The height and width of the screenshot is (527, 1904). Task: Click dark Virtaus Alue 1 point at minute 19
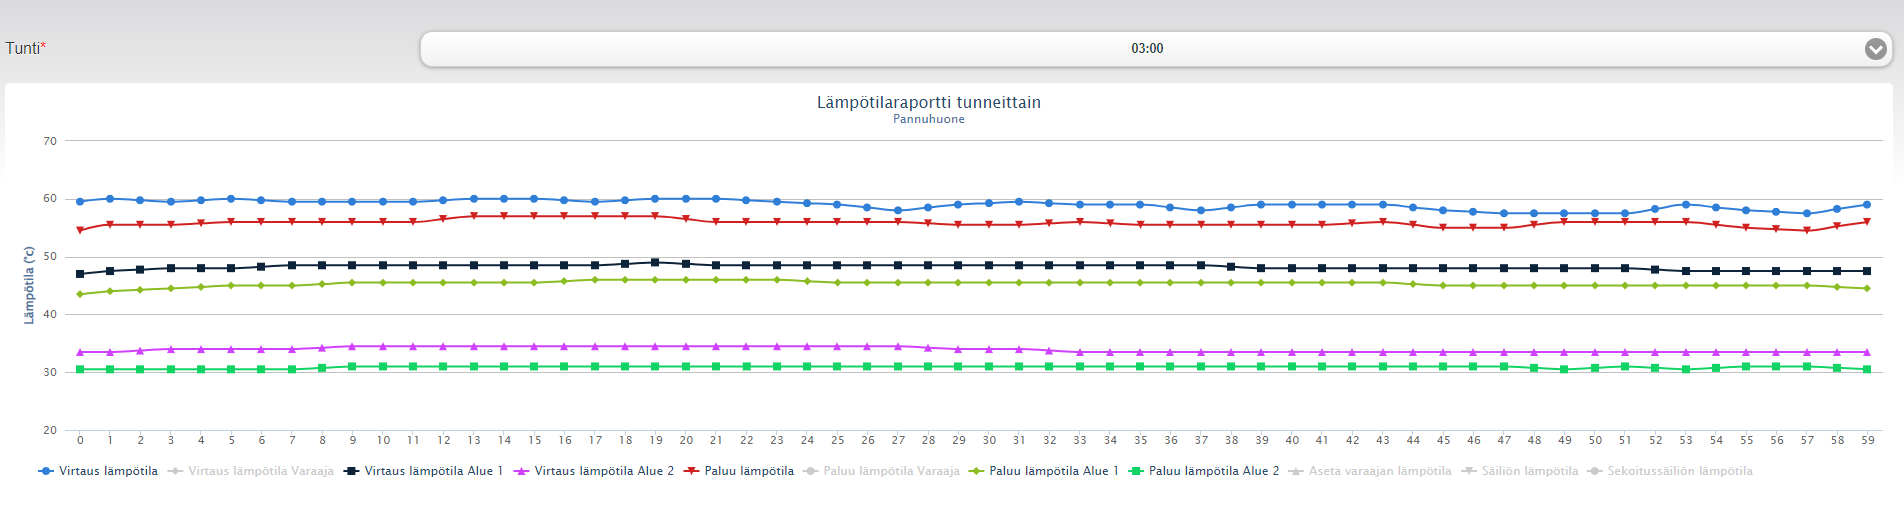656,263
